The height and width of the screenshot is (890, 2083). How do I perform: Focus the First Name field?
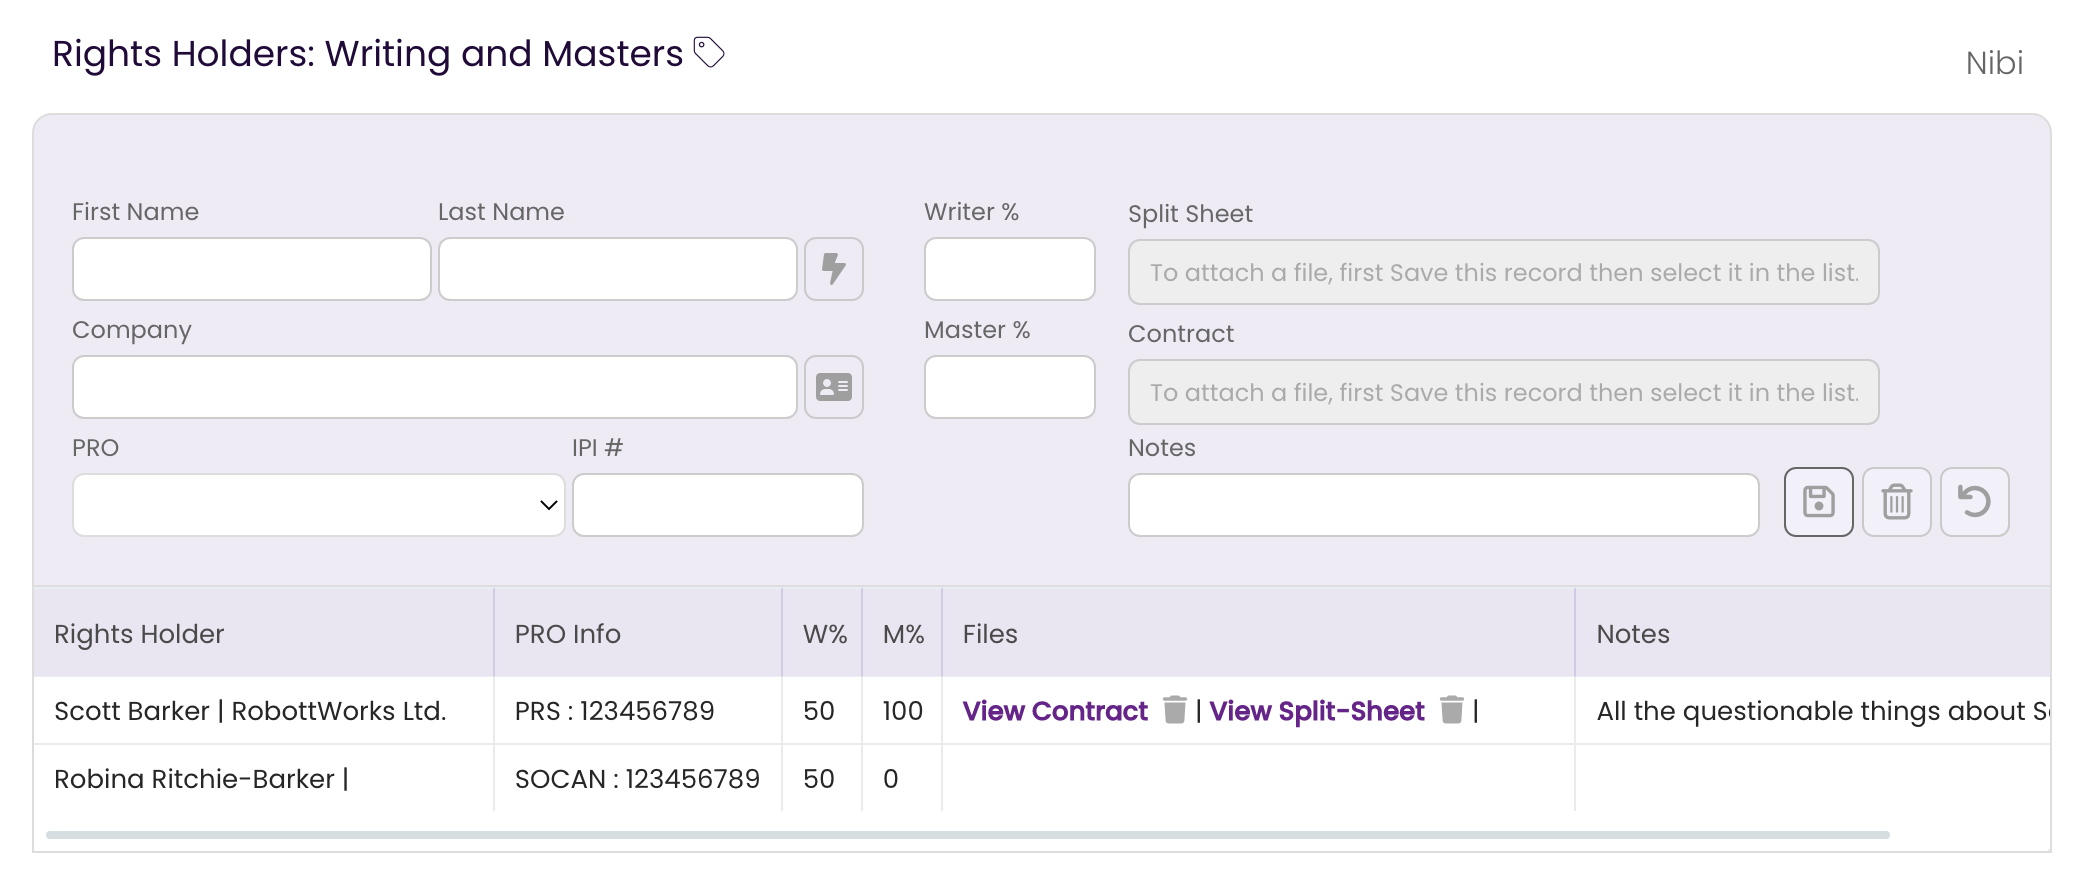point(252,269)
